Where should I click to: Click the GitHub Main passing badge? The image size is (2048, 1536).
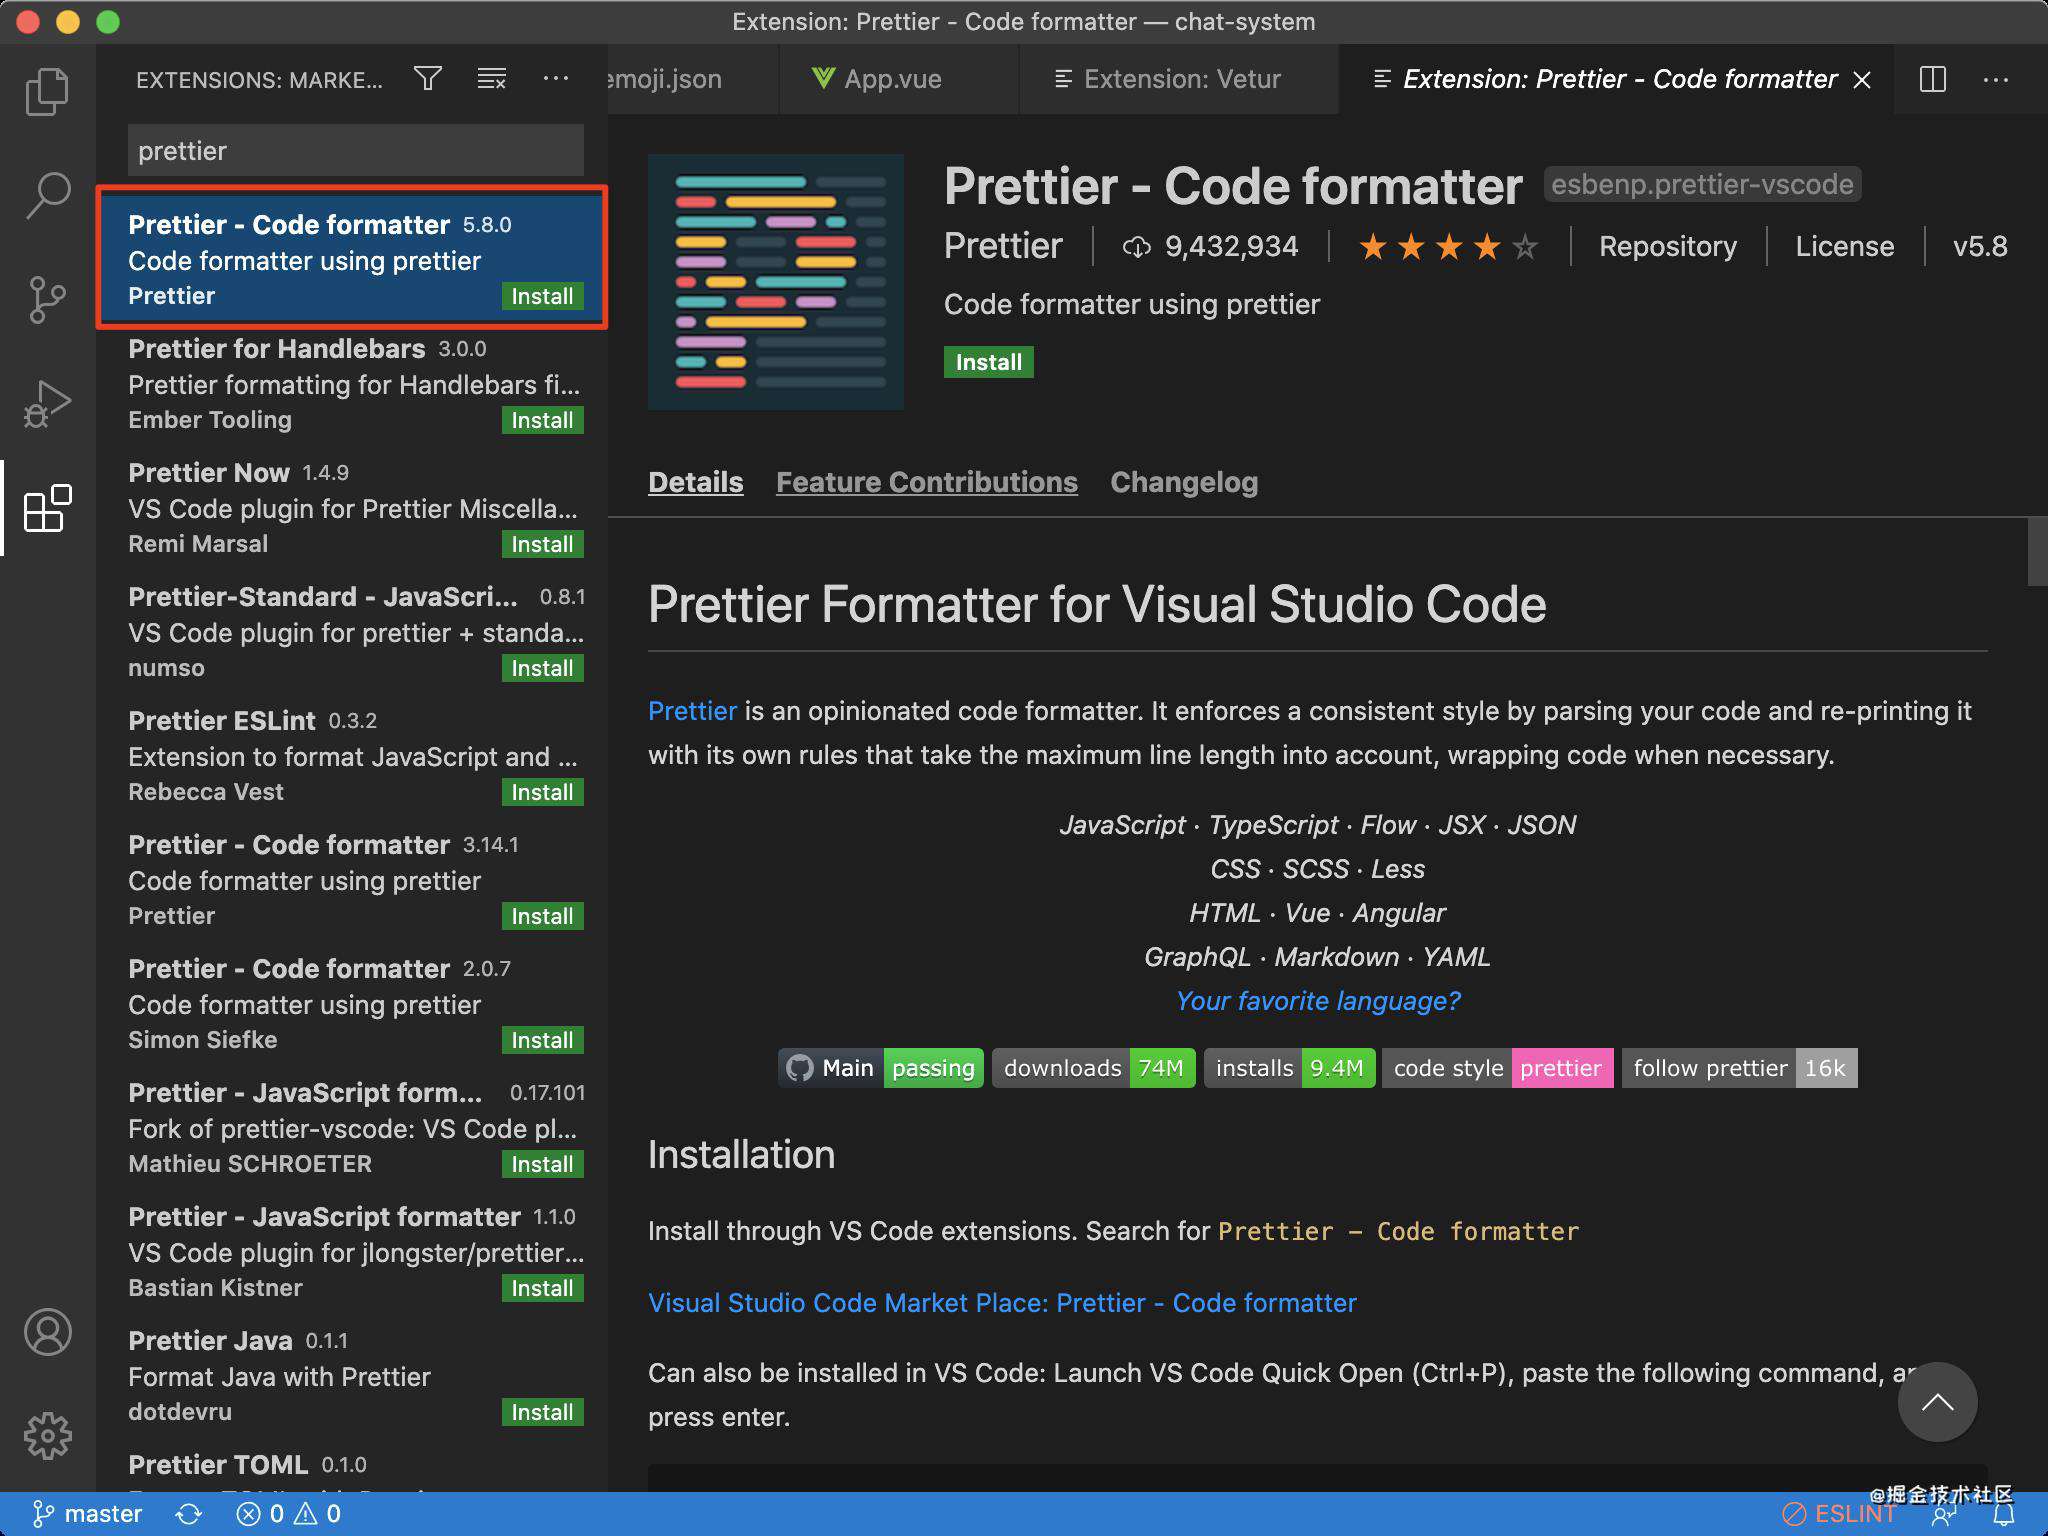tap(881, 1068)
